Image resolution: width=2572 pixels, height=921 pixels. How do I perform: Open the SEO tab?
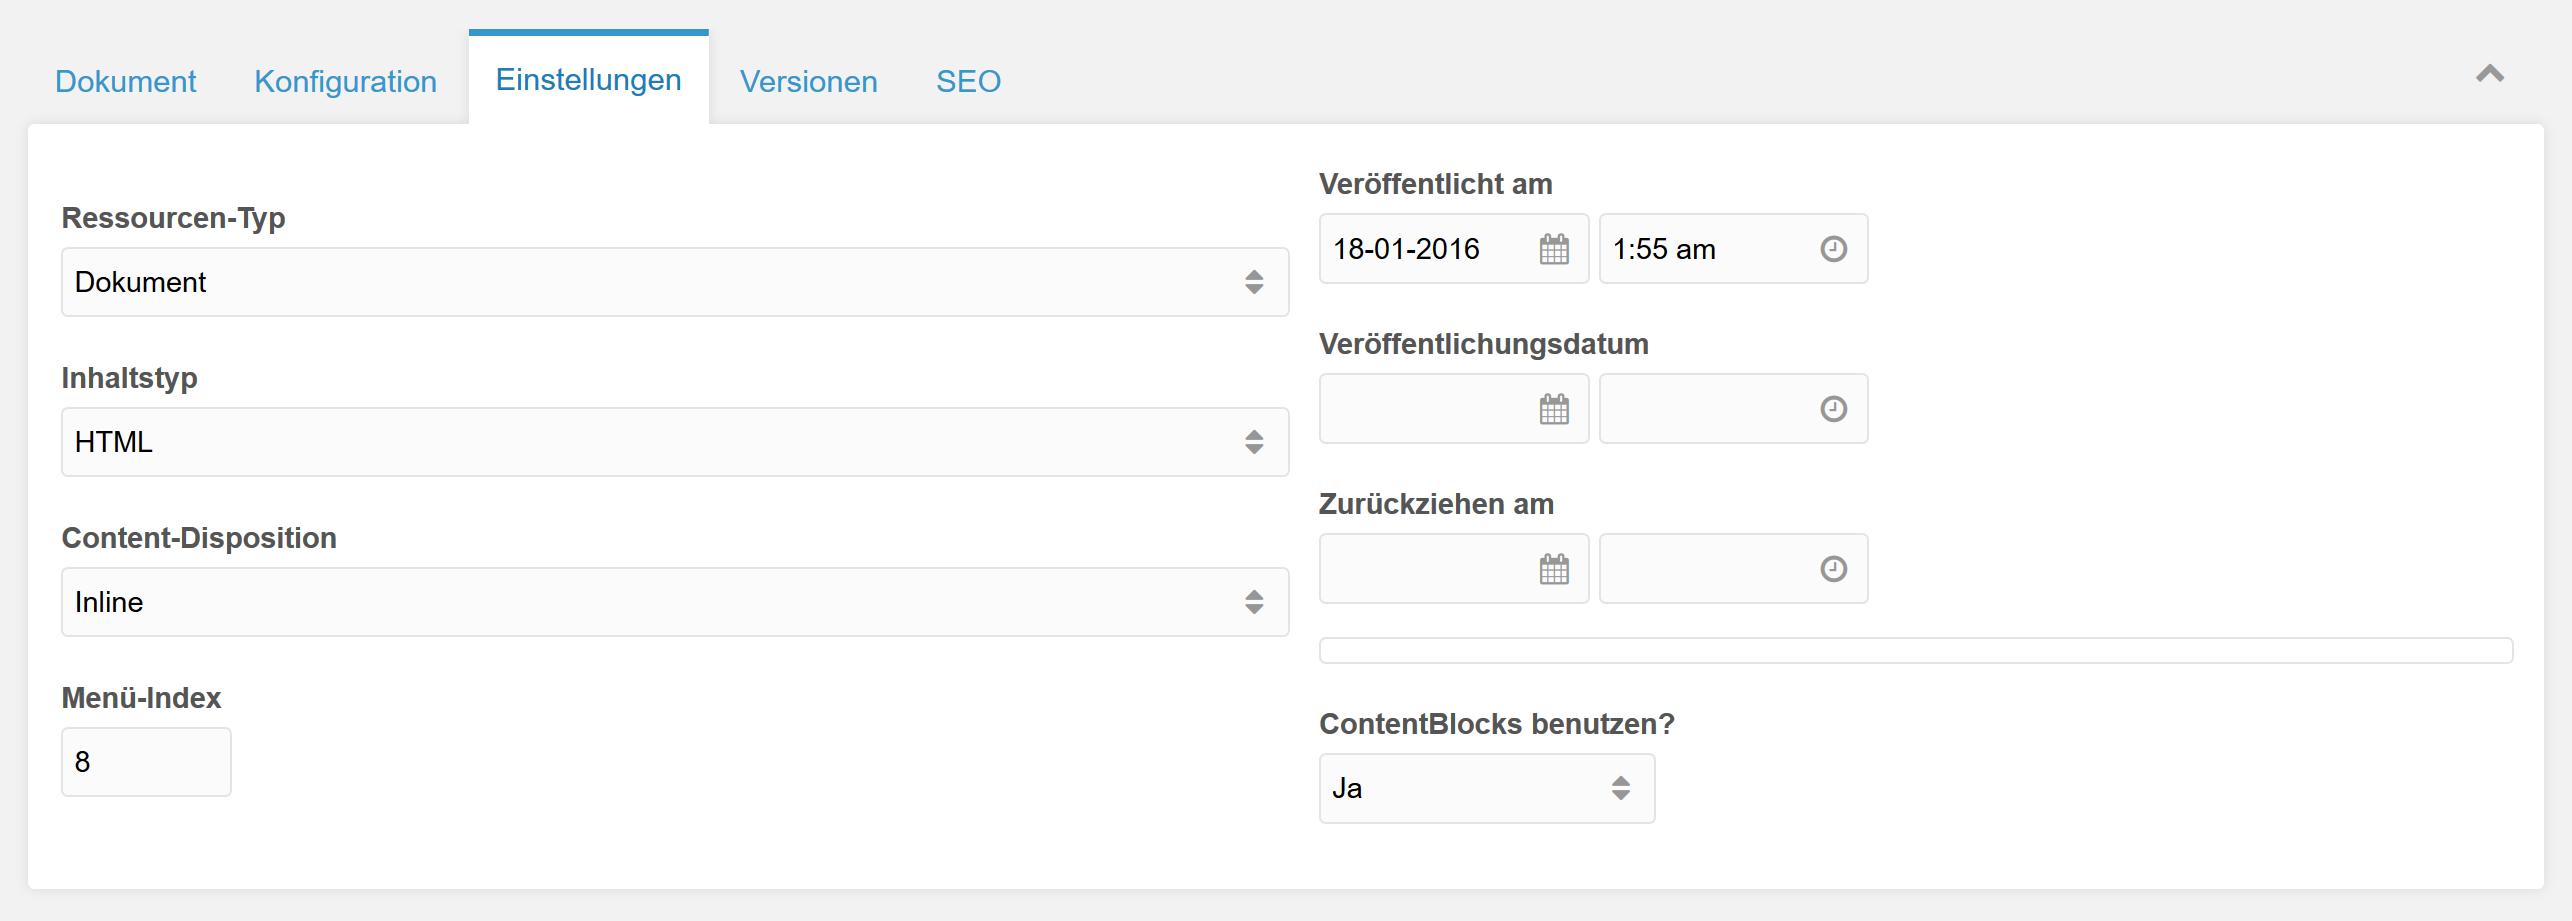coord(967,81)
